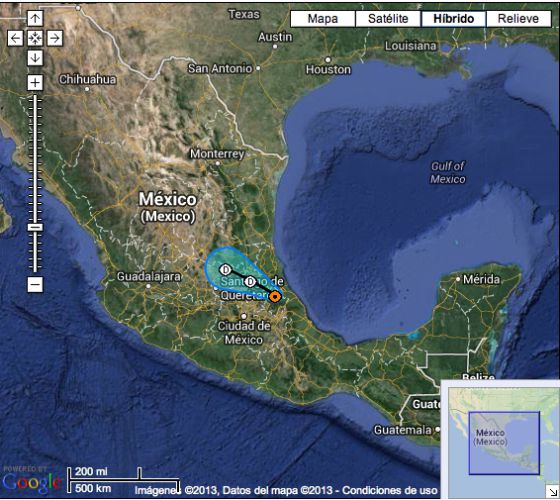Image resolution: width=560 pixels, height=500 pixels.
Task: Click the Guatemala city label
Action: tap(402, 430)
